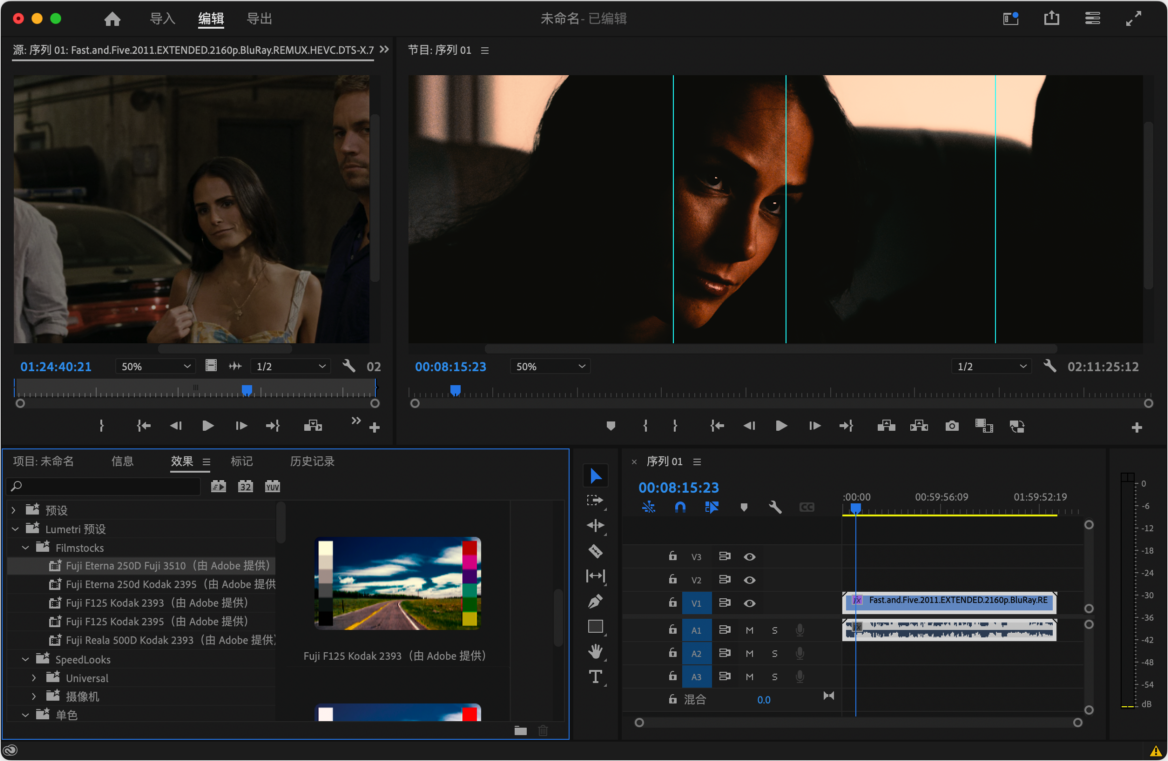
Task: Switch to the 导入 workspace tab
Action: coord(162,19)
